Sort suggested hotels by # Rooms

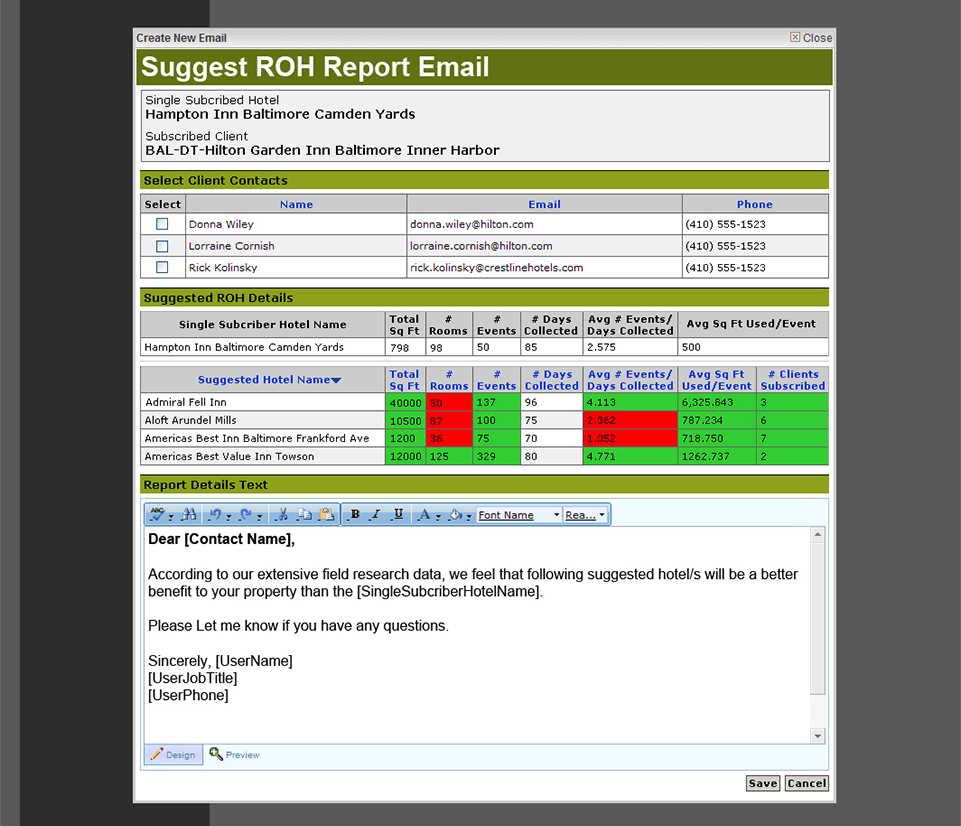(x=449, y=380)
